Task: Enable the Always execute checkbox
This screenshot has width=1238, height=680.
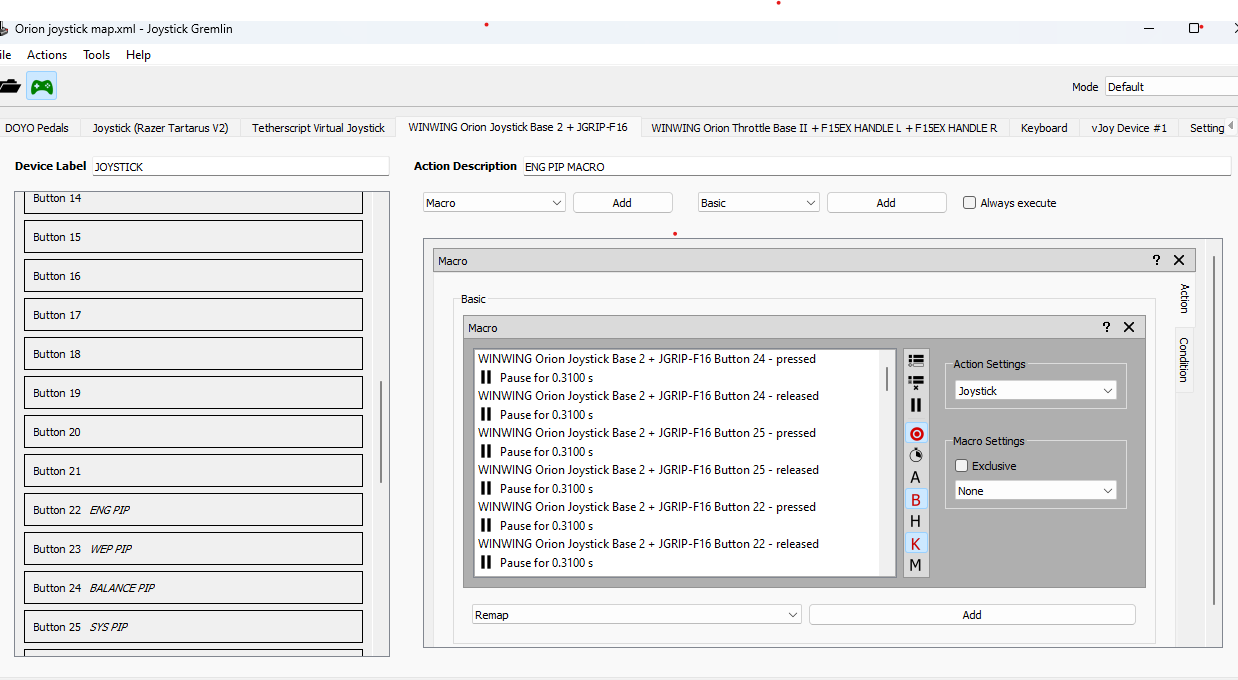Action: [969, 203]
